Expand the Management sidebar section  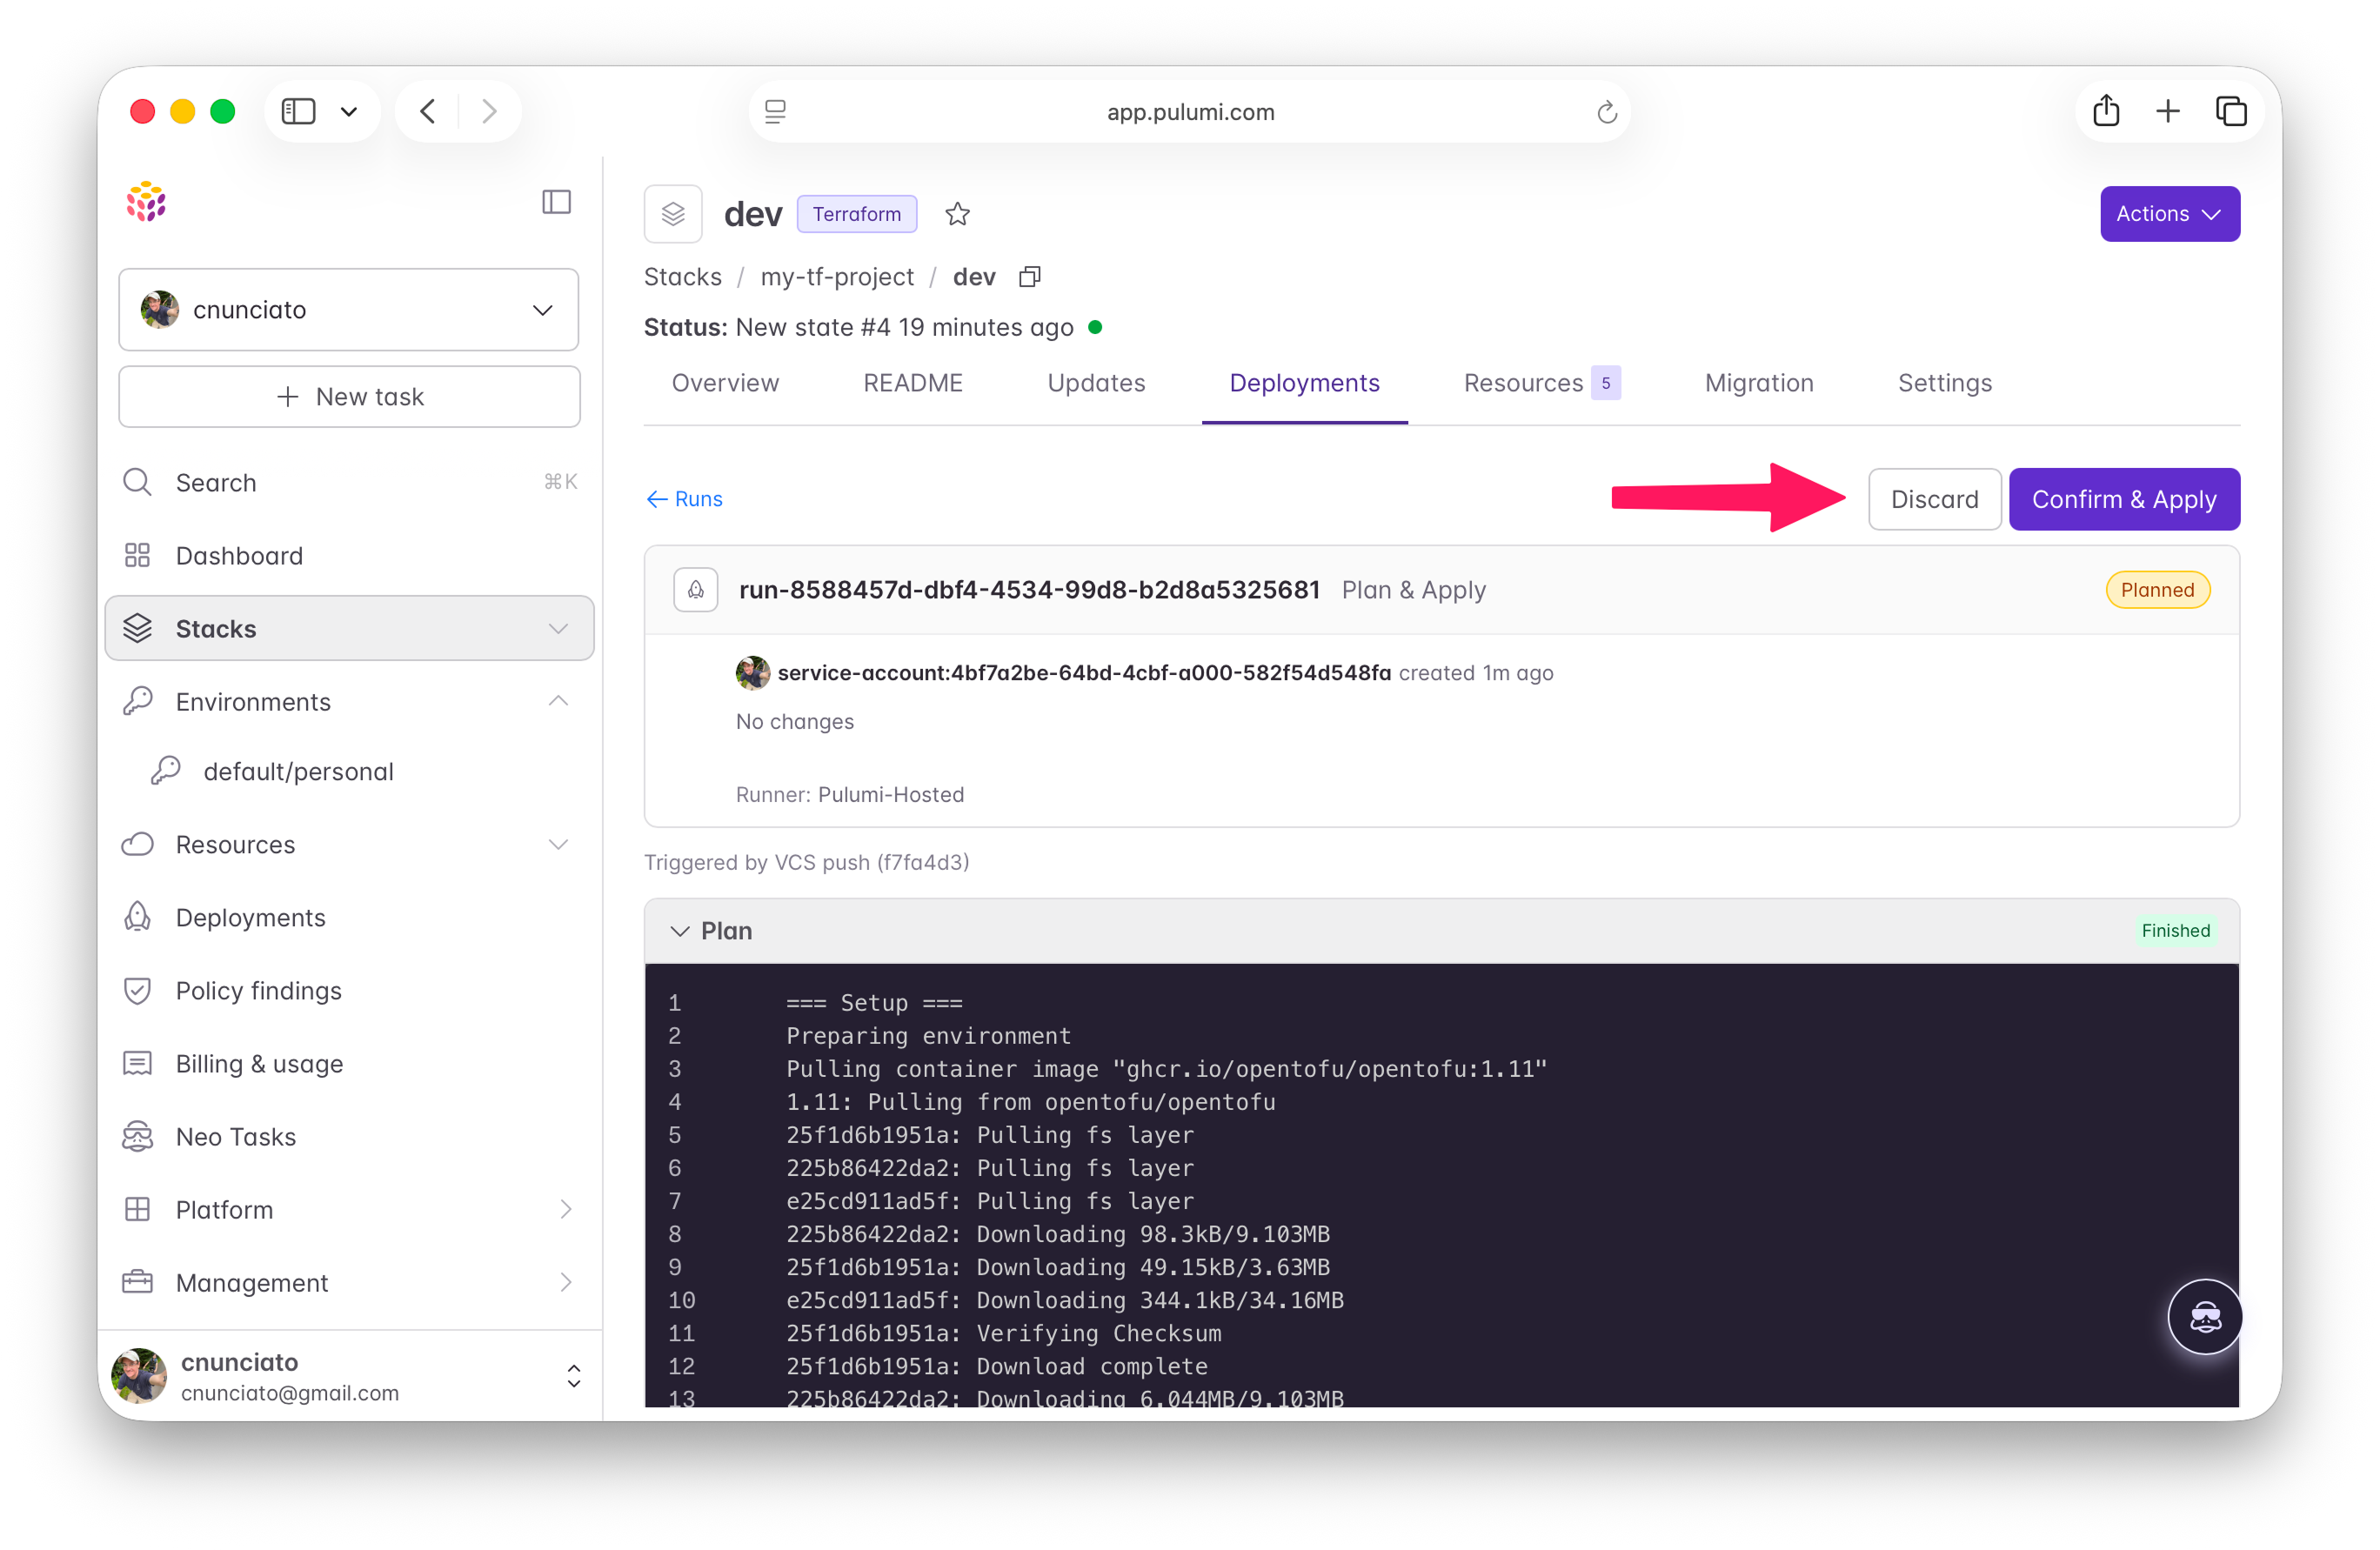pyautogui.click(x=566, y=1283)
